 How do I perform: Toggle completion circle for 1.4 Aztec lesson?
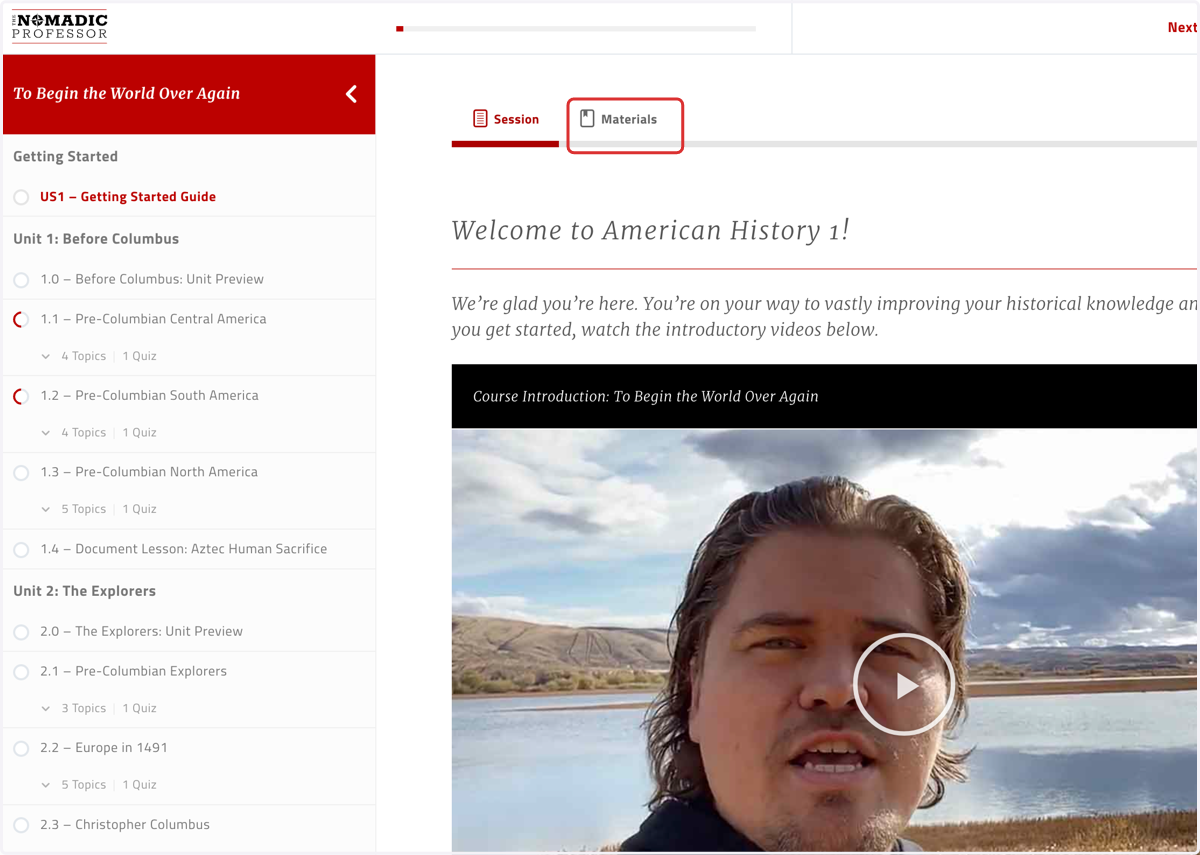(x=21, y=550)
